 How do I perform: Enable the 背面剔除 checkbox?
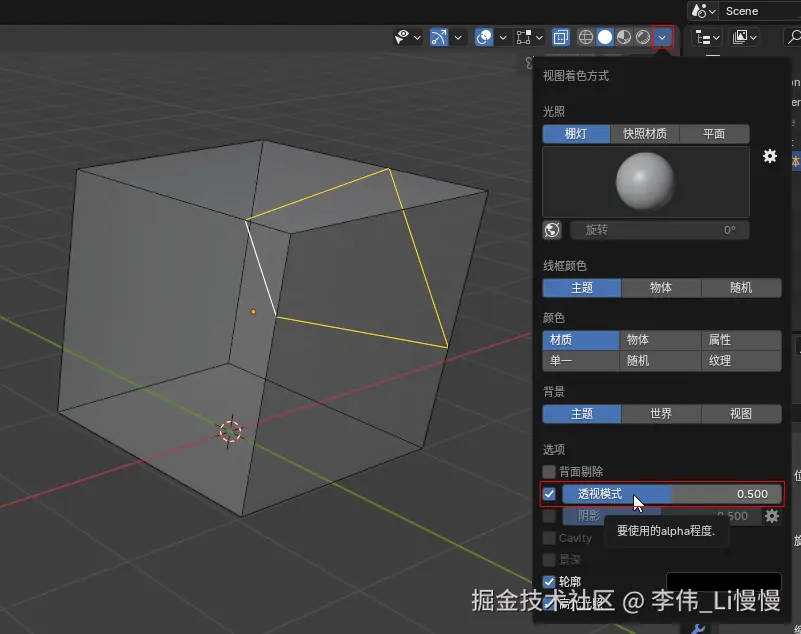549,471
